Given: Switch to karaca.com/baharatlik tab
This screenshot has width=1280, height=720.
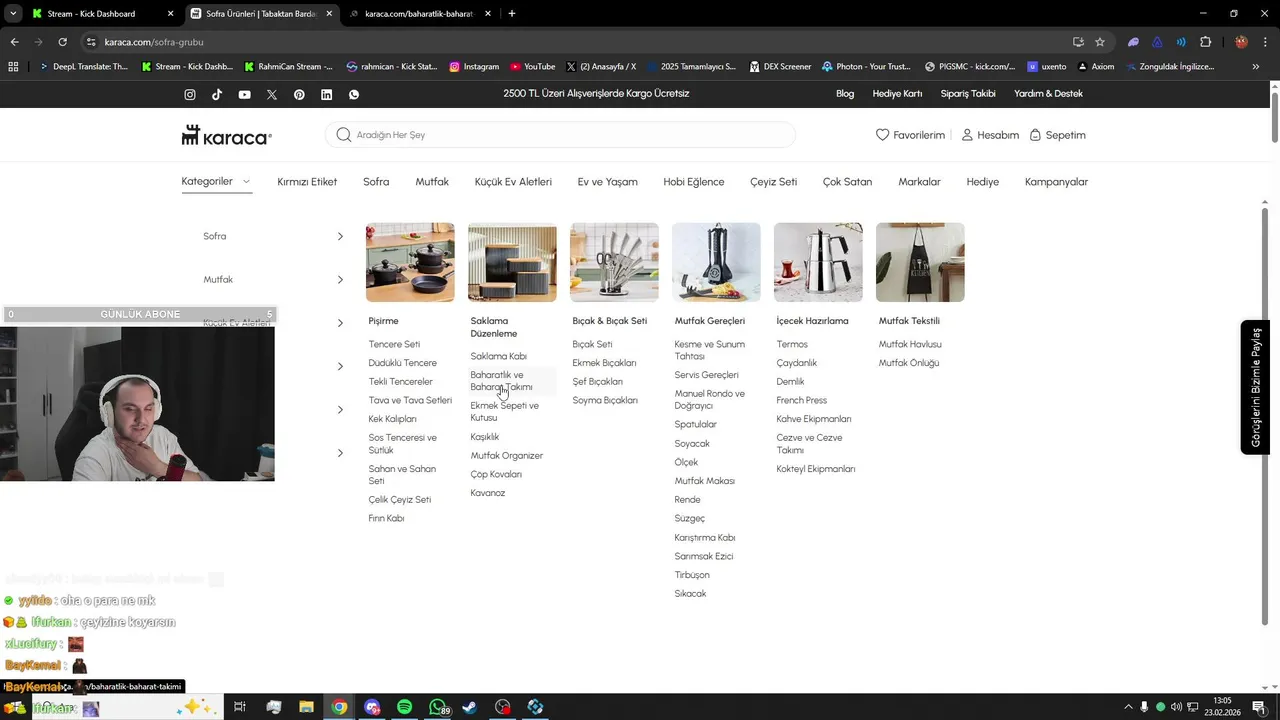Looking at the screenshot, I should (x=420, y=14).
